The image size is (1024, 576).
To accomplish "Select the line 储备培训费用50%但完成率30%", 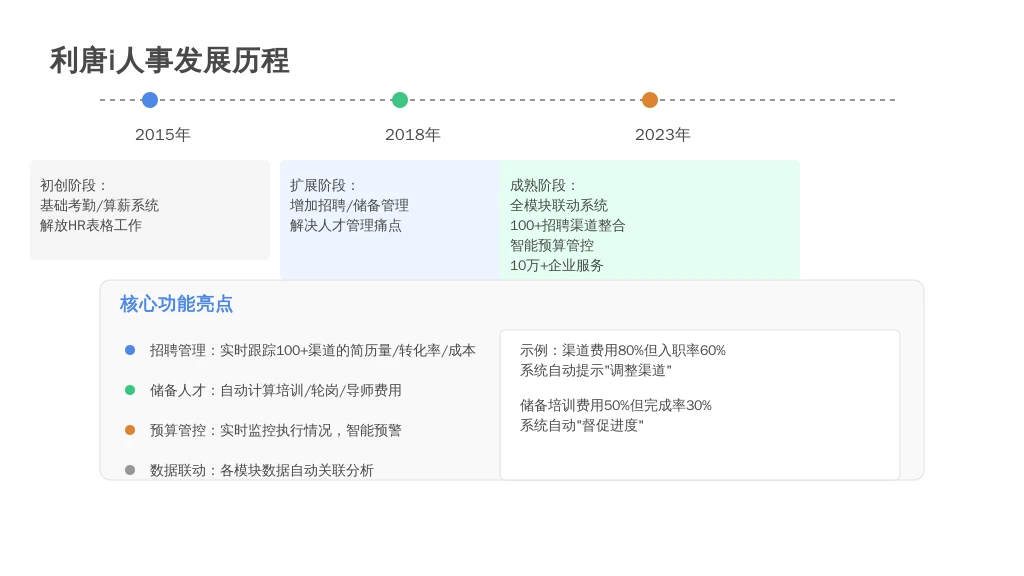I will pos(616,406).
